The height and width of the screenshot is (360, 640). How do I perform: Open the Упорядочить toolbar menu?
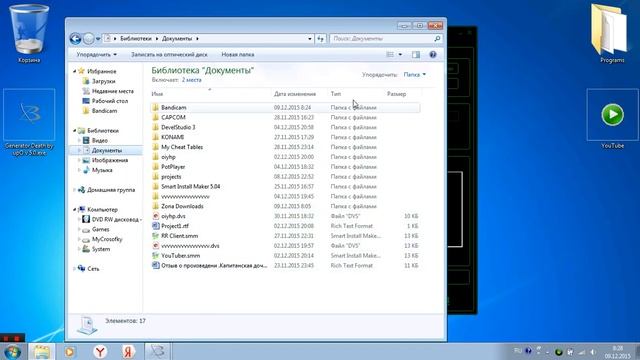click(96, 54)
